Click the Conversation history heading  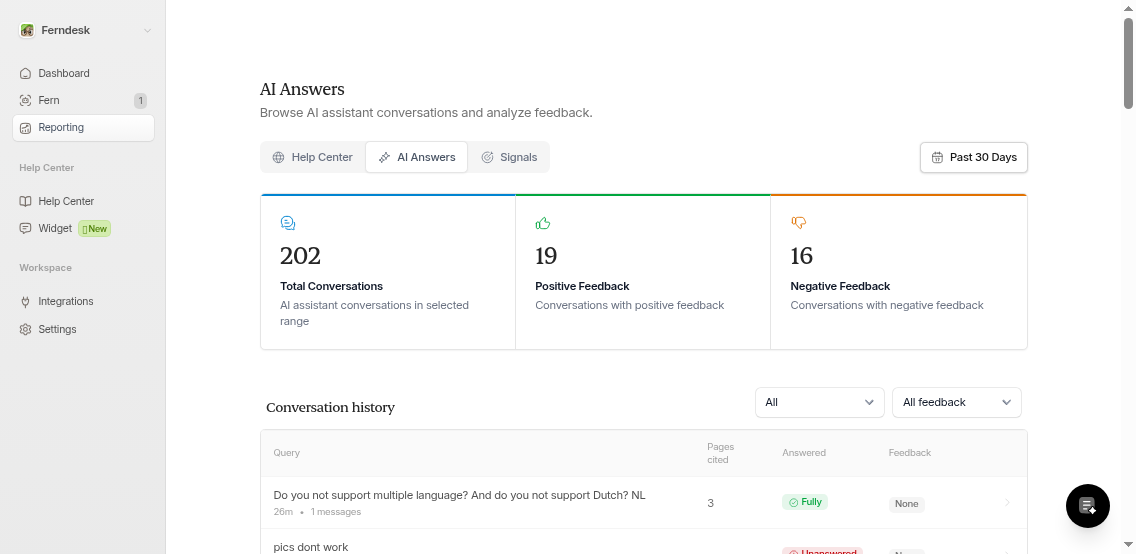click(330, 408)
